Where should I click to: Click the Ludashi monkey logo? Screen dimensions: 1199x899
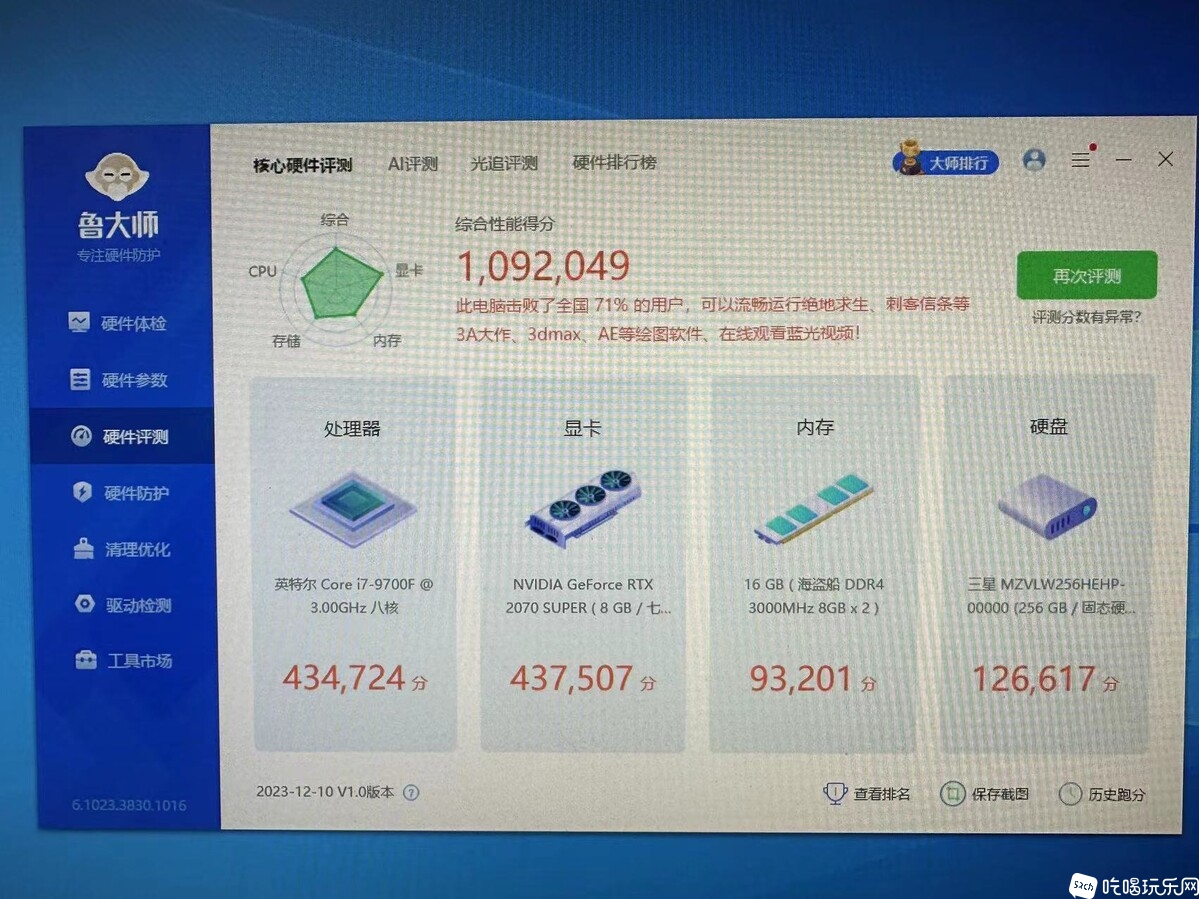(x=117, y=175)
